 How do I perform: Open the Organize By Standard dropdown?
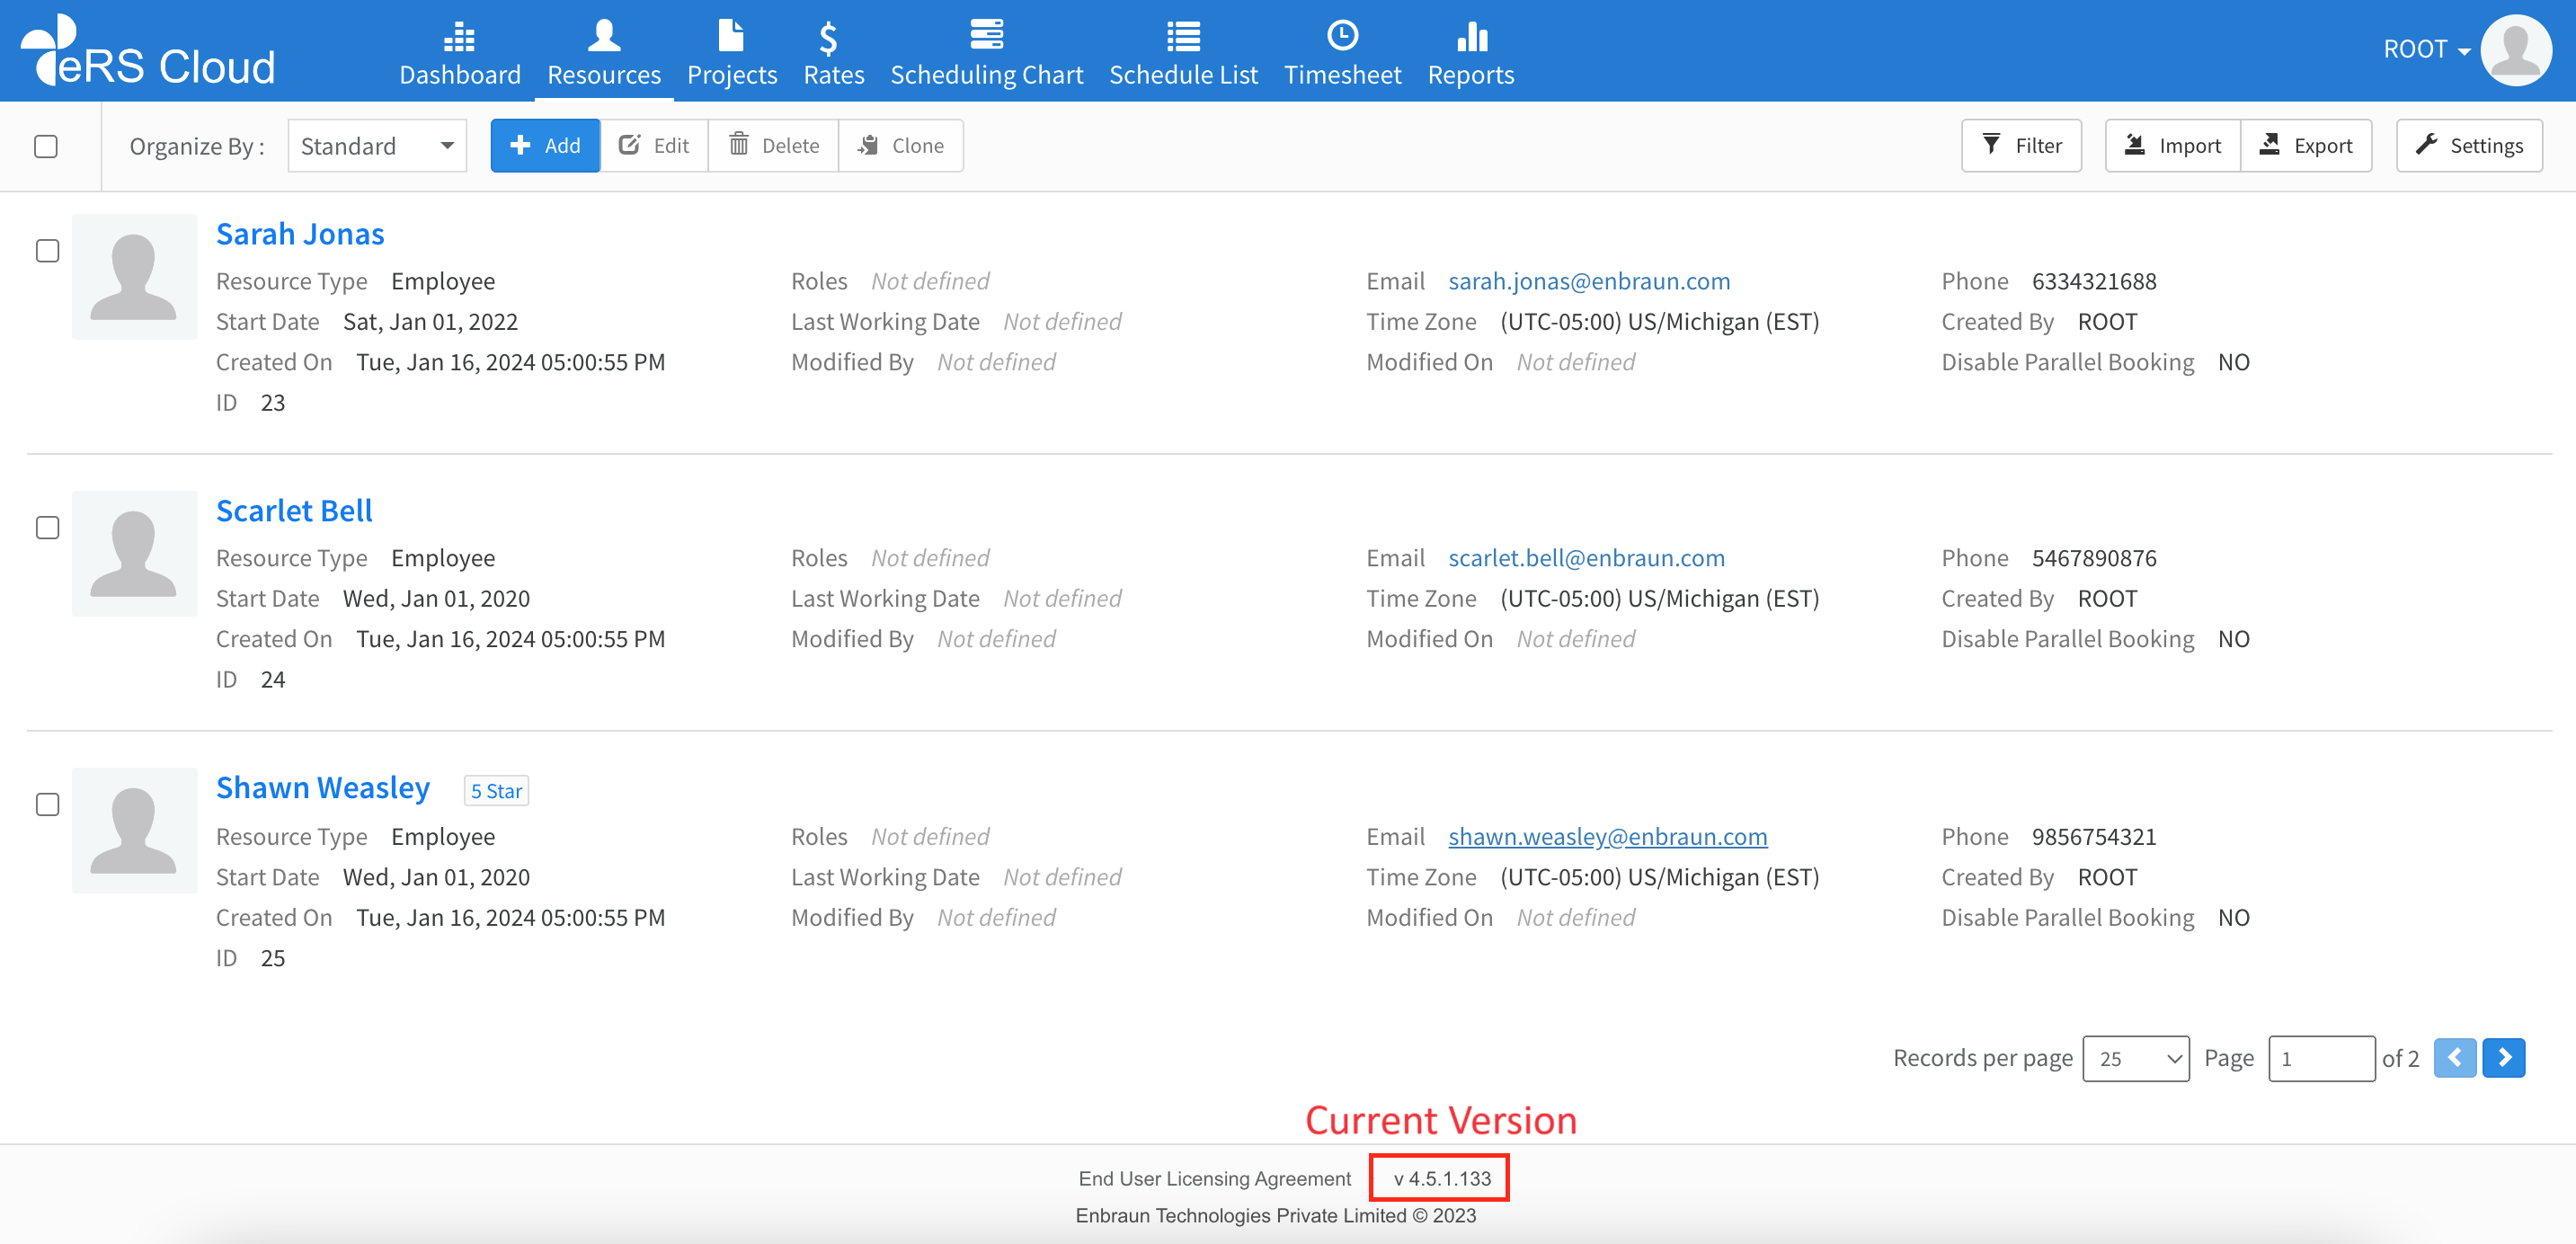[x=377, y=146]
